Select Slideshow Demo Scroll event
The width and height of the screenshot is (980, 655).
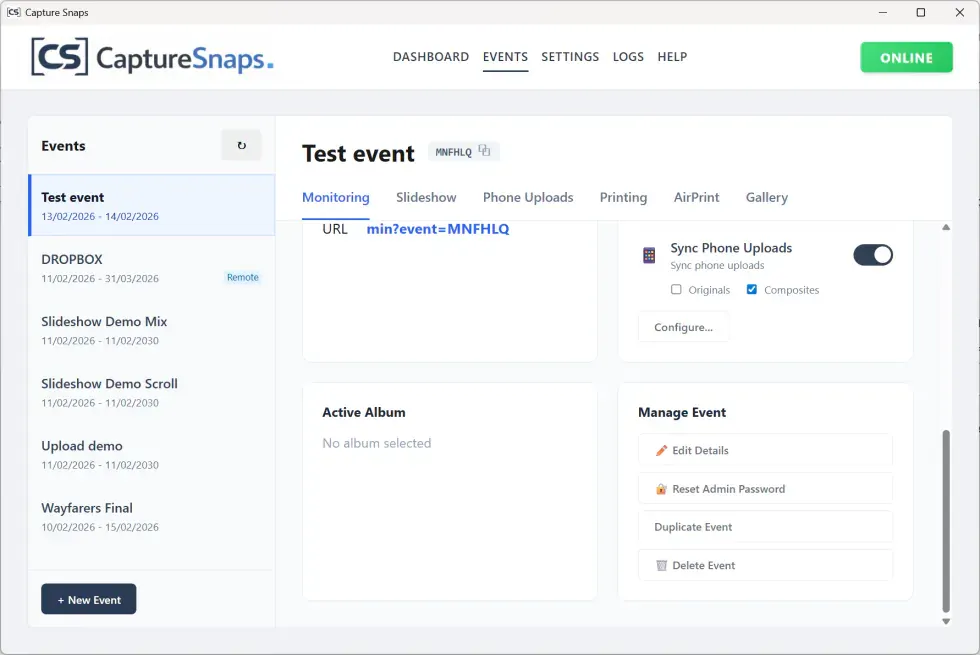151,392
